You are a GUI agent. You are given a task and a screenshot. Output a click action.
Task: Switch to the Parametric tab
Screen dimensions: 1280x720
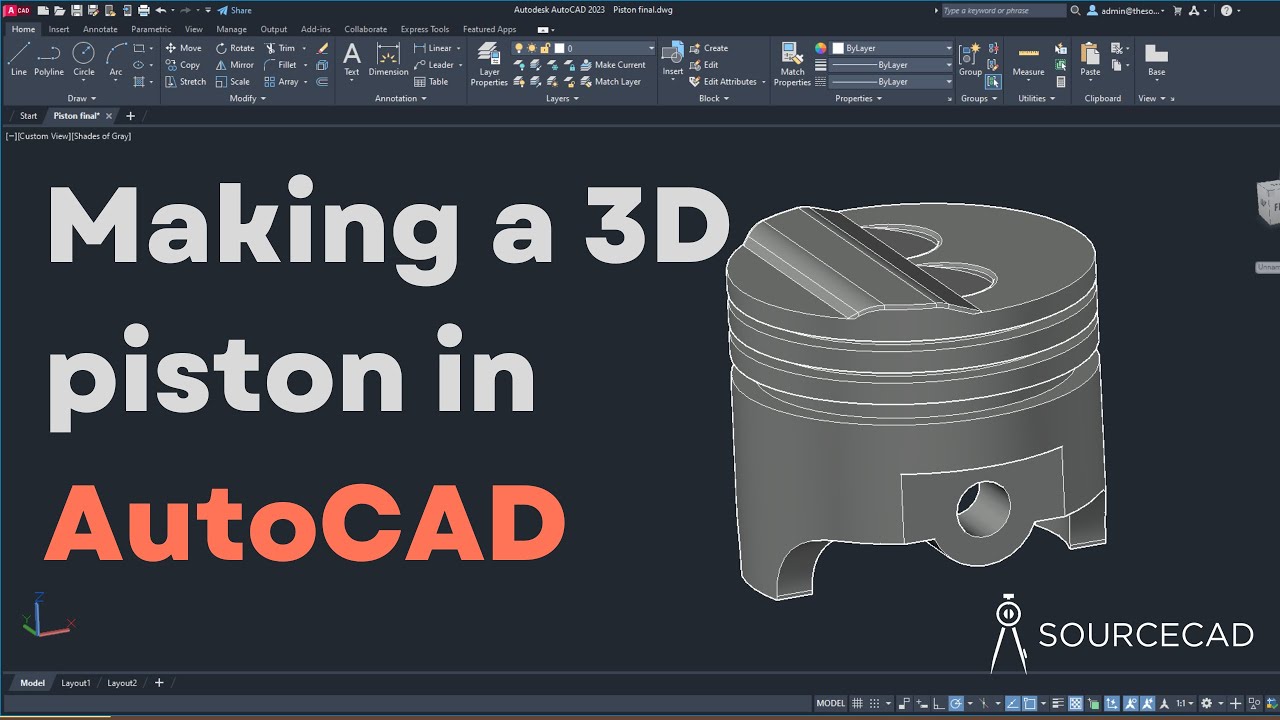click(151, 29)
